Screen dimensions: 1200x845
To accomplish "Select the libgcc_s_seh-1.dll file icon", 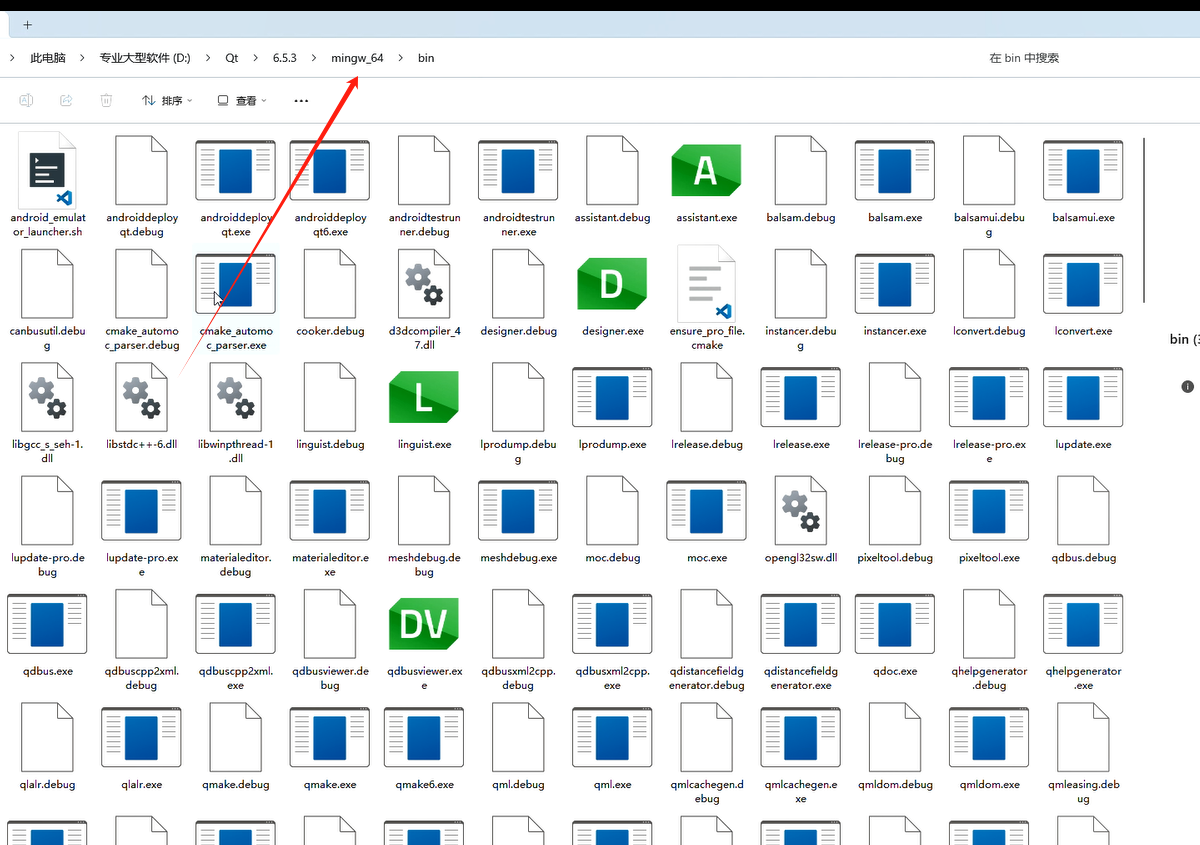I will pos(47,397).
